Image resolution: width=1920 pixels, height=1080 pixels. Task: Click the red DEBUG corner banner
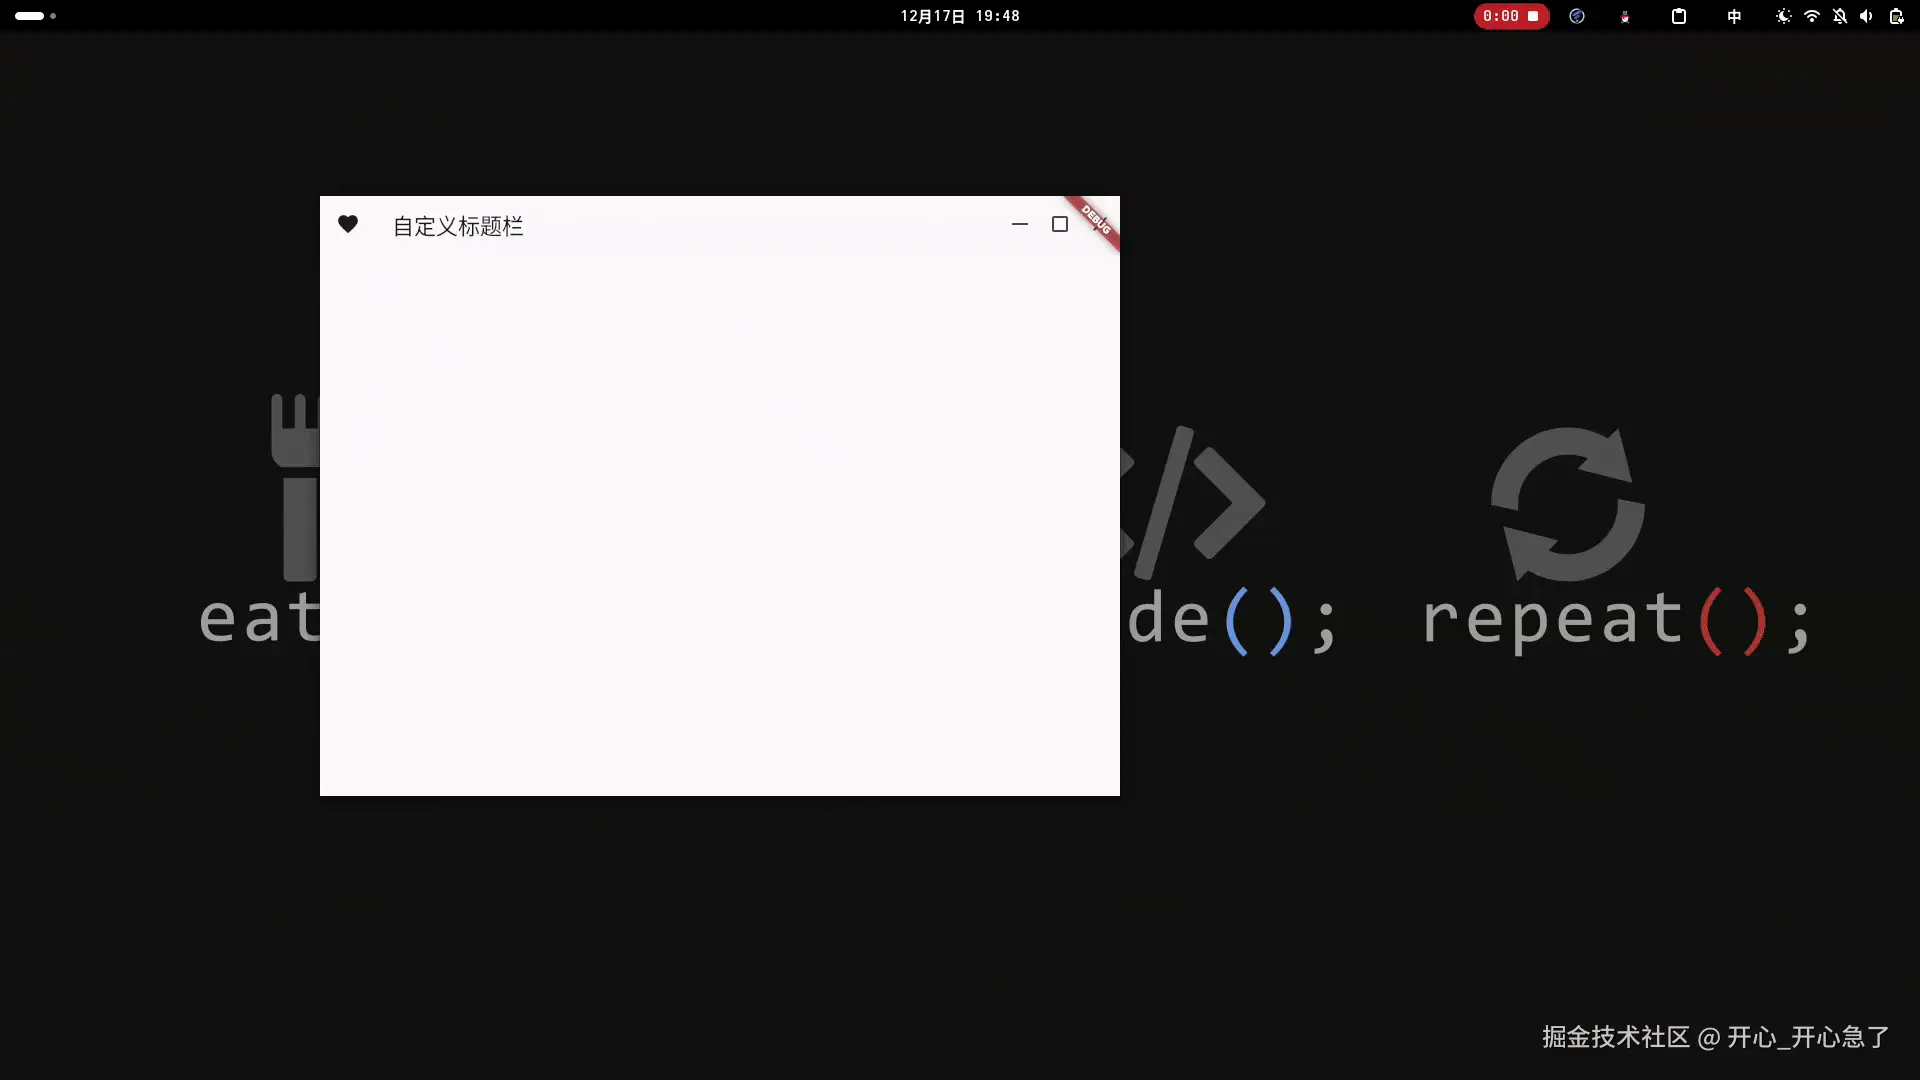(x=1097, y=219)
